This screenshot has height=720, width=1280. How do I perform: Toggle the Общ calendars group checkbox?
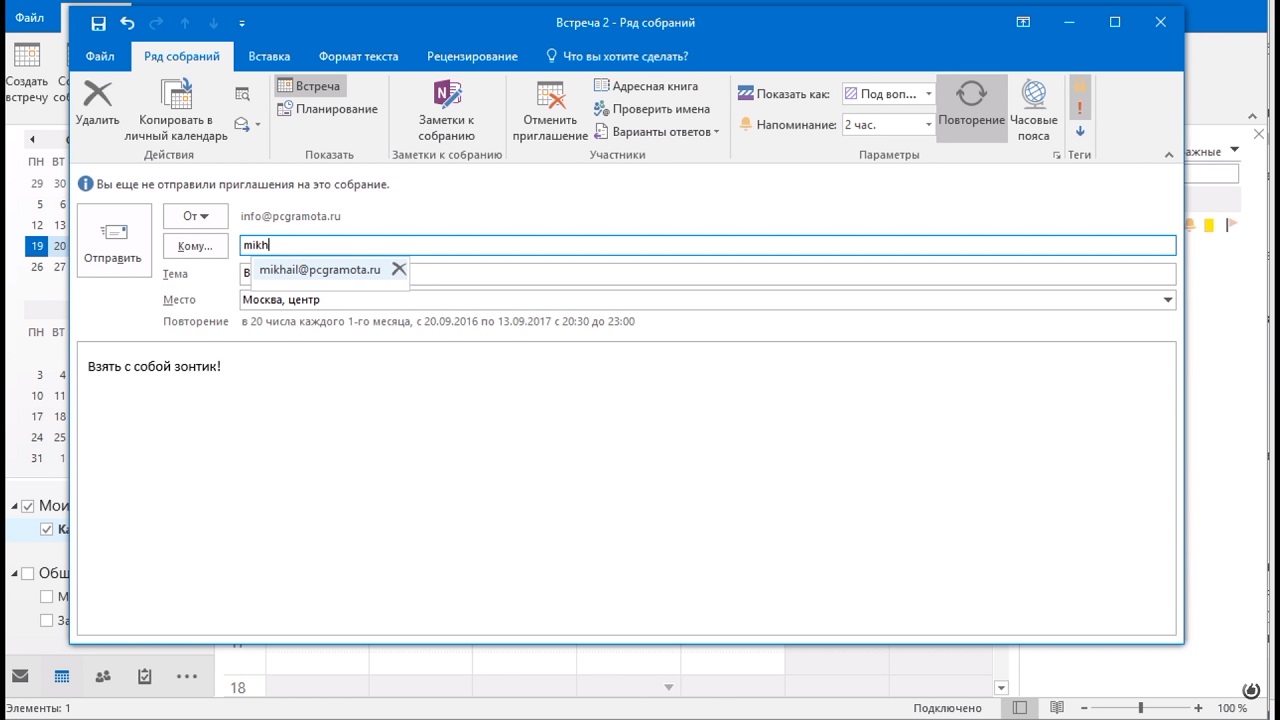28,574
